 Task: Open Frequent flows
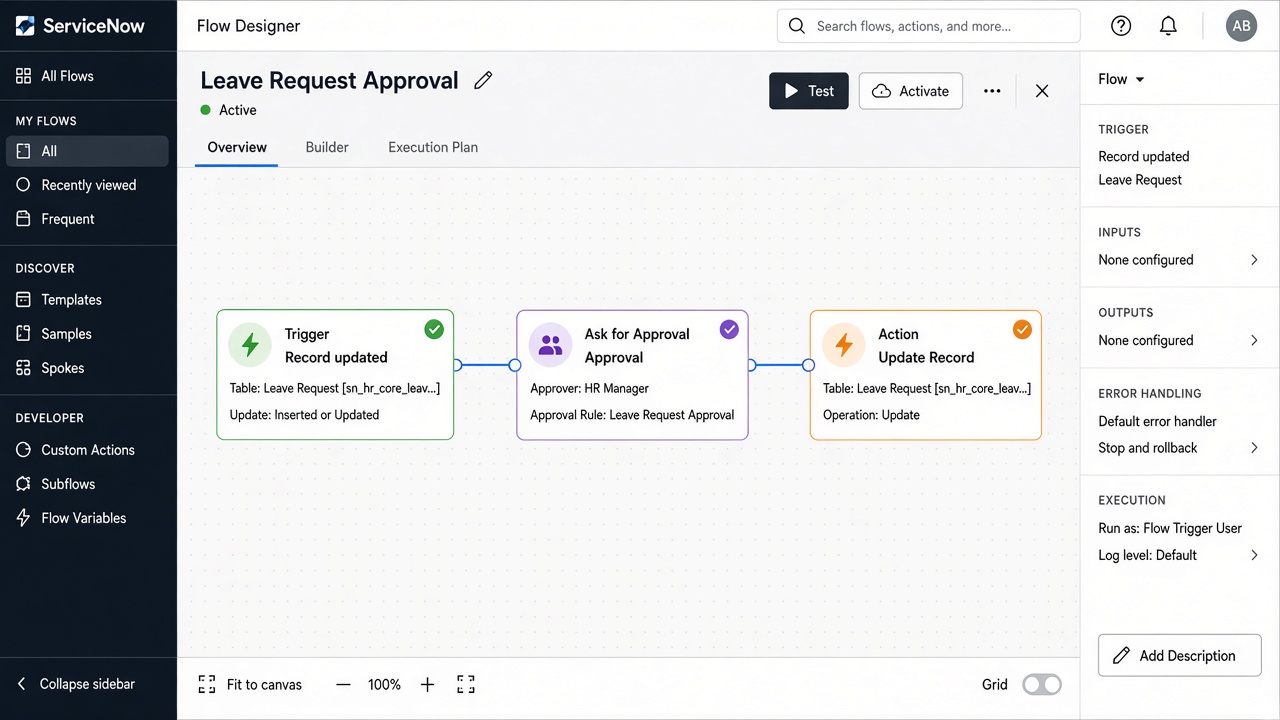pos(88,219)
